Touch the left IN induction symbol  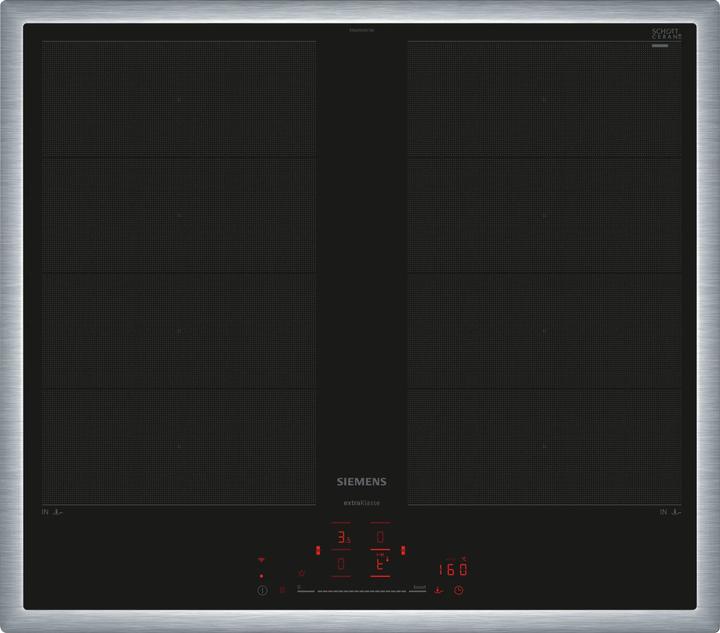[x=53, y=512]
